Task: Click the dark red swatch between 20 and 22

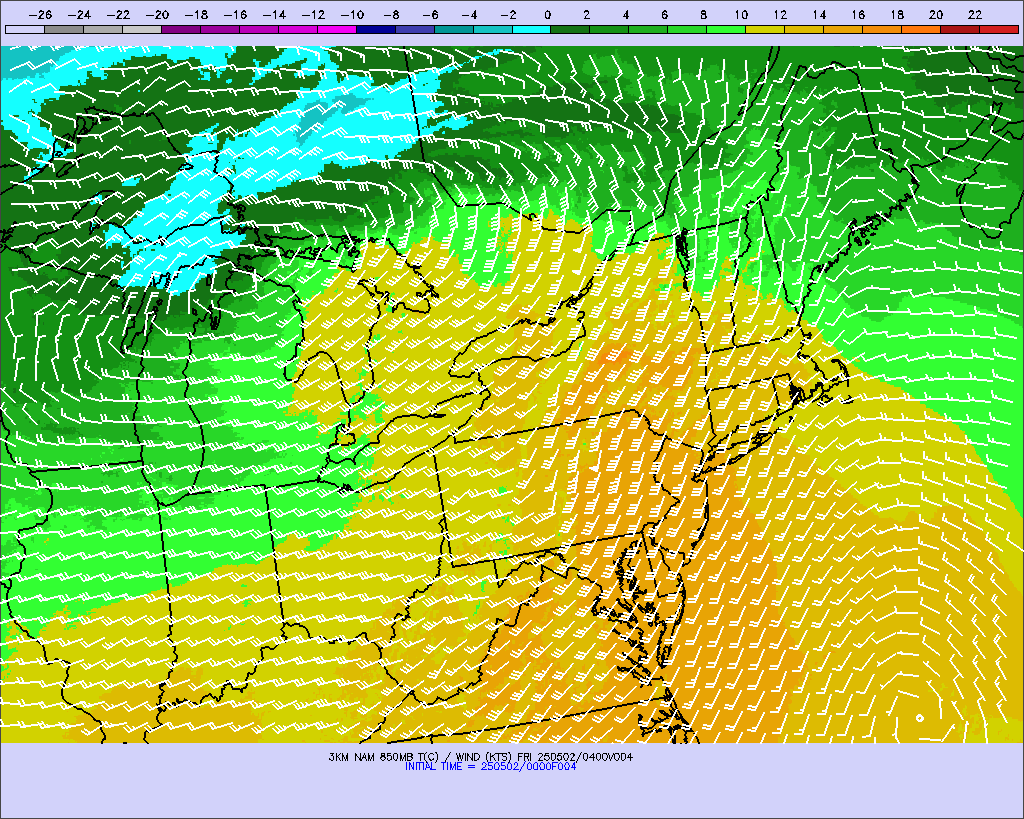Action: pyautogui.click(x=960, y=29)
